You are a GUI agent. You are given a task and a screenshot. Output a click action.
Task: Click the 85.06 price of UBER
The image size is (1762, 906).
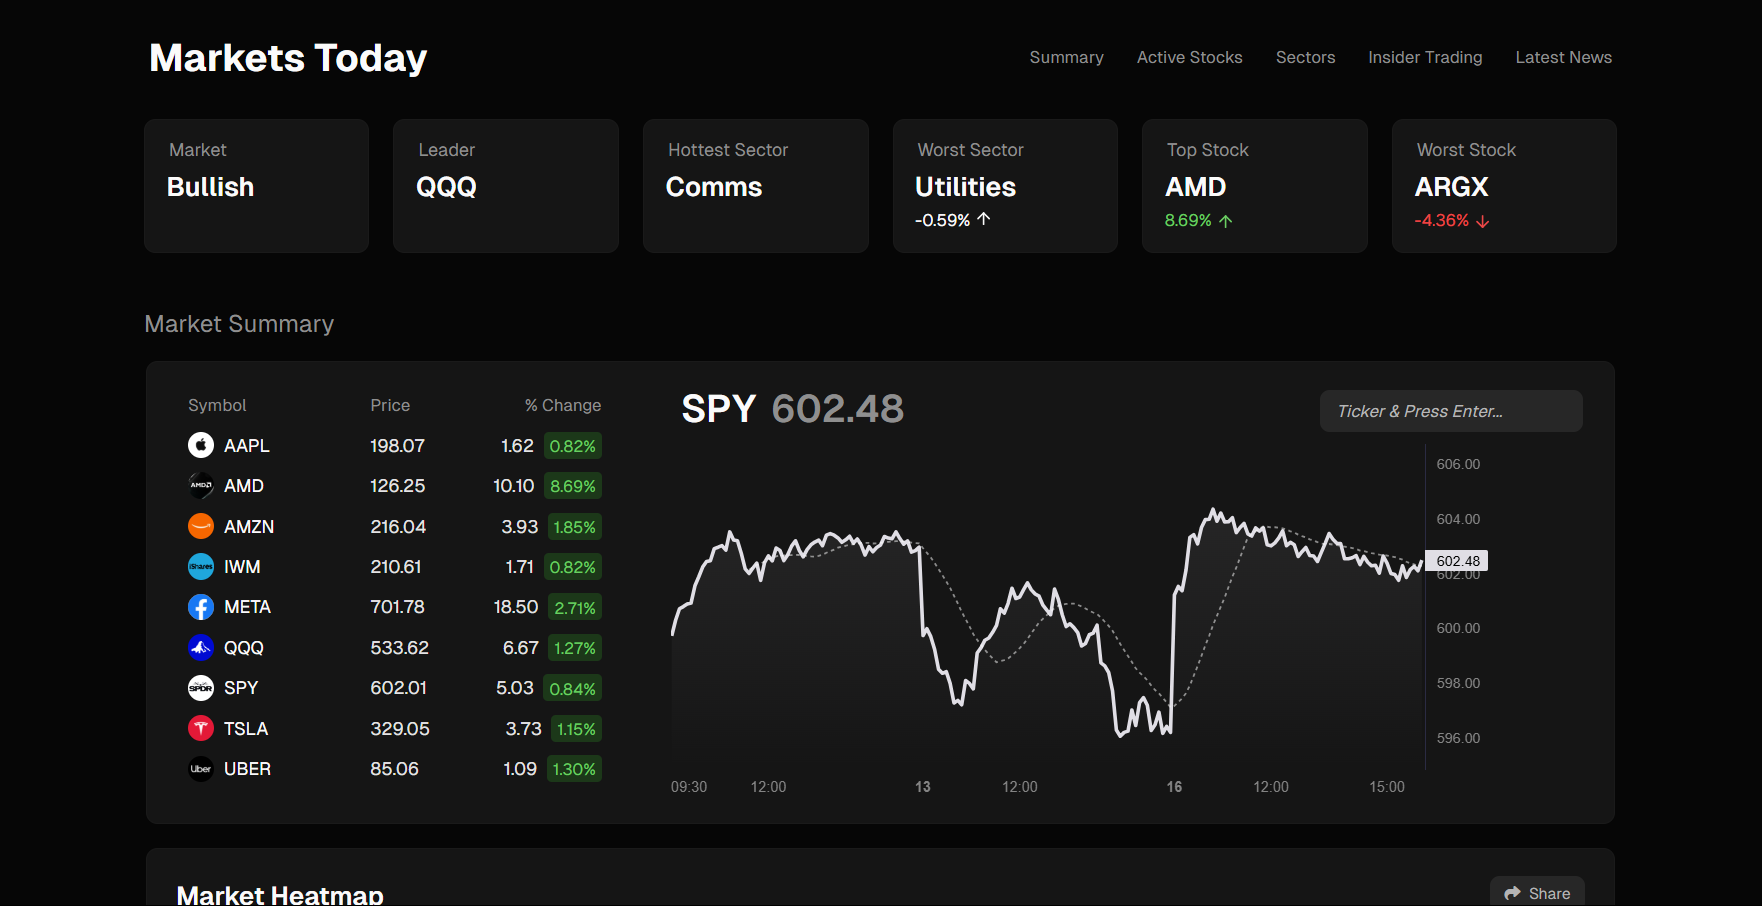click(394, 769)
